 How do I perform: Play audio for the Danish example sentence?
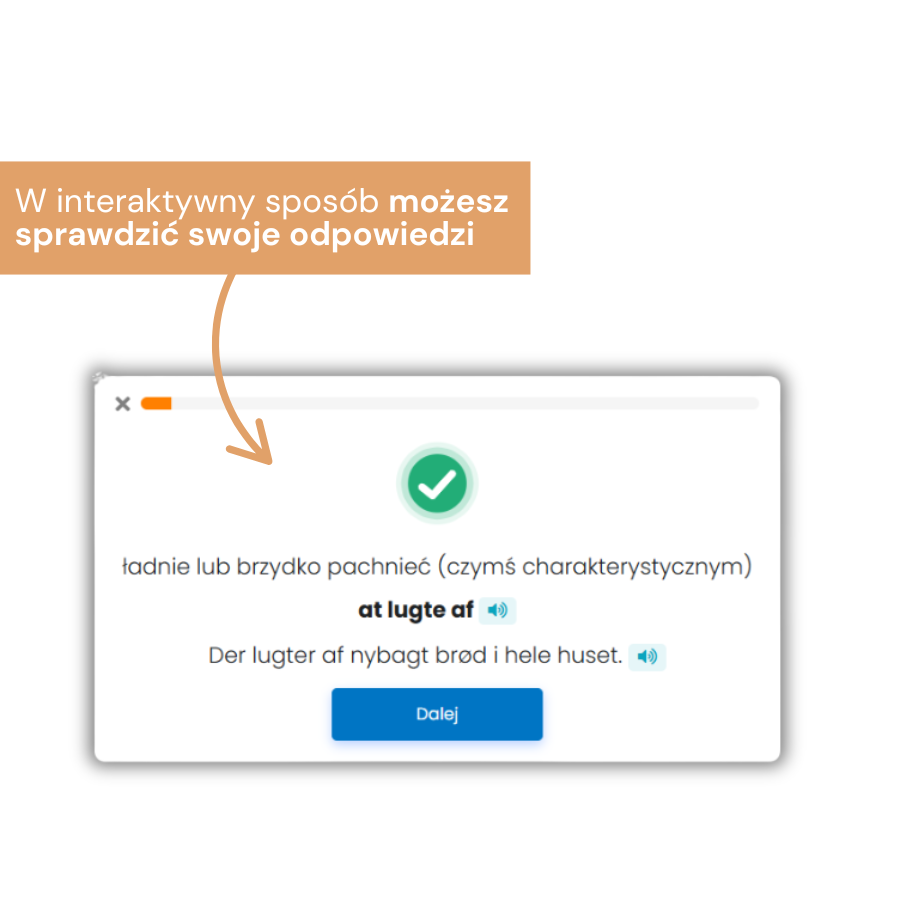point(647,657)
